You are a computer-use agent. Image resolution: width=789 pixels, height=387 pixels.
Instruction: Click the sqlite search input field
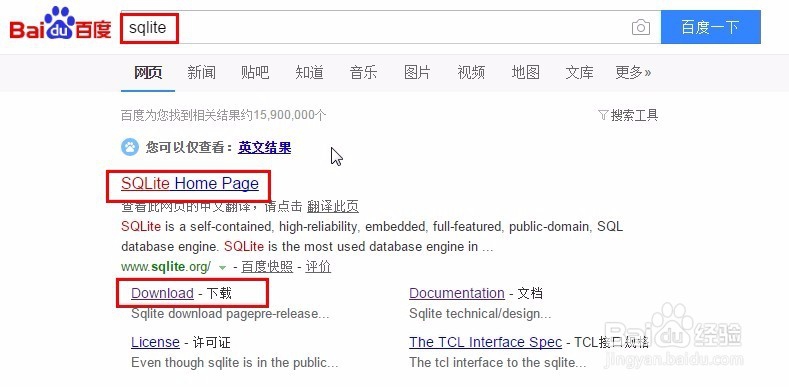pos(390,27)
